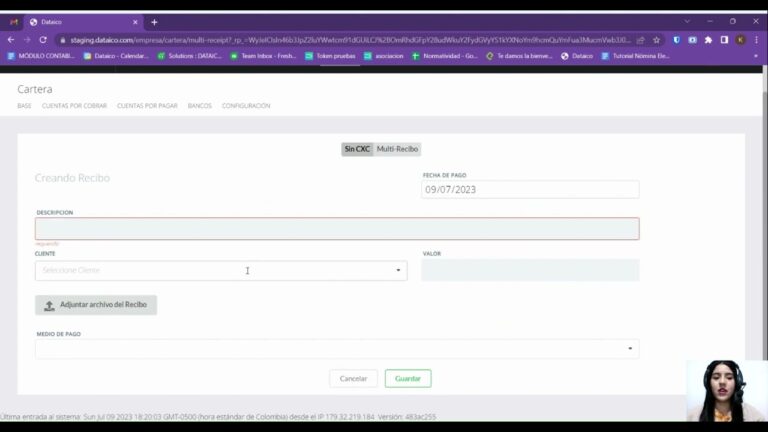The height and width of the screenshot is (432, 768).
Task: Open the tab search chevron in title bar
Action: 687,22
